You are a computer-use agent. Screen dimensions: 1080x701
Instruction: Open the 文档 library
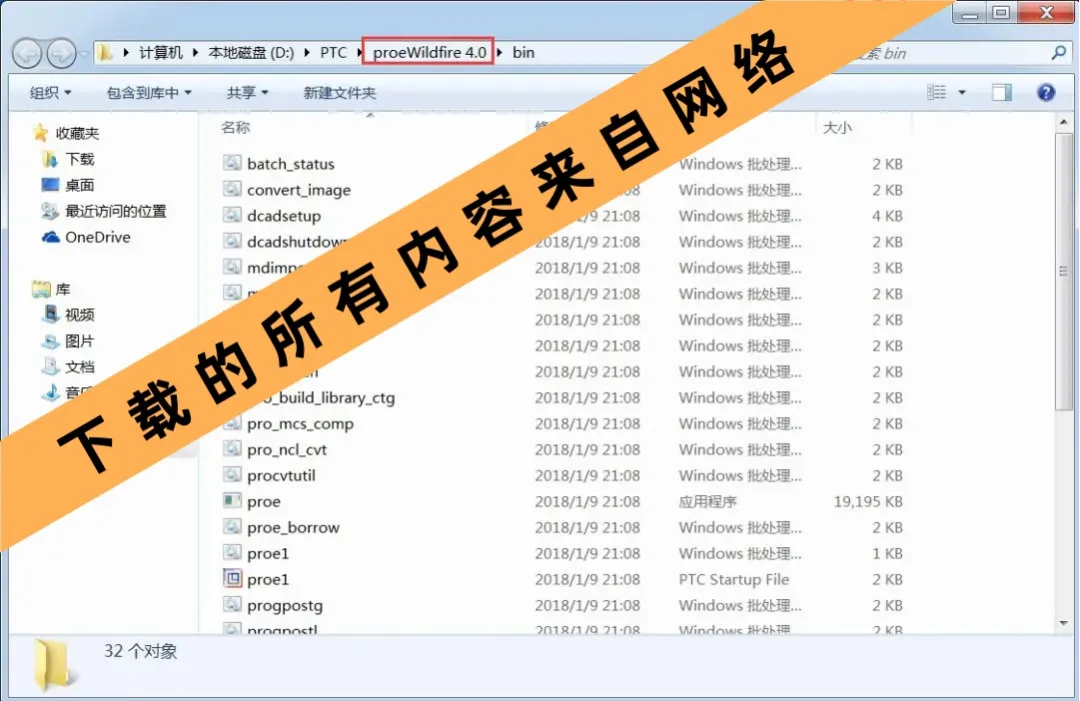click(80, 367)
